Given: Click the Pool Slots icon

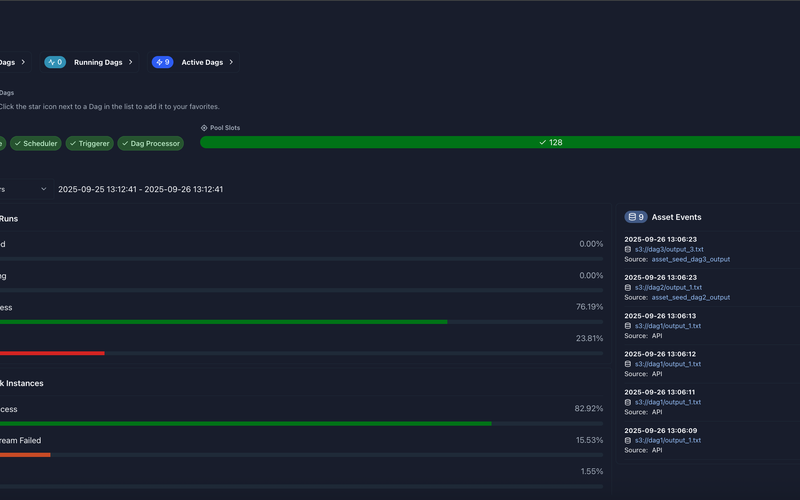Looking at the screenshot, I should tap(204, 128).
